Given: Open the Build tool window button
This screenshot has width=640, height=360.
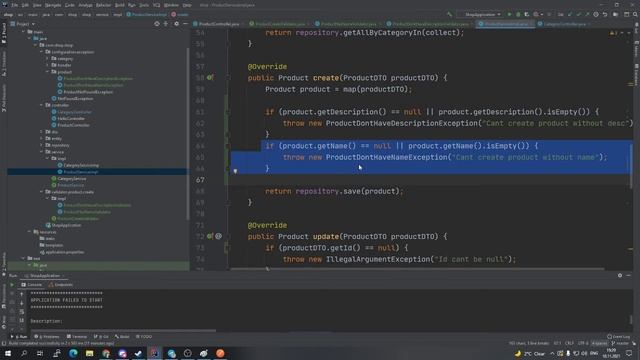Looking at the screenshot, I should pos(122,337).
